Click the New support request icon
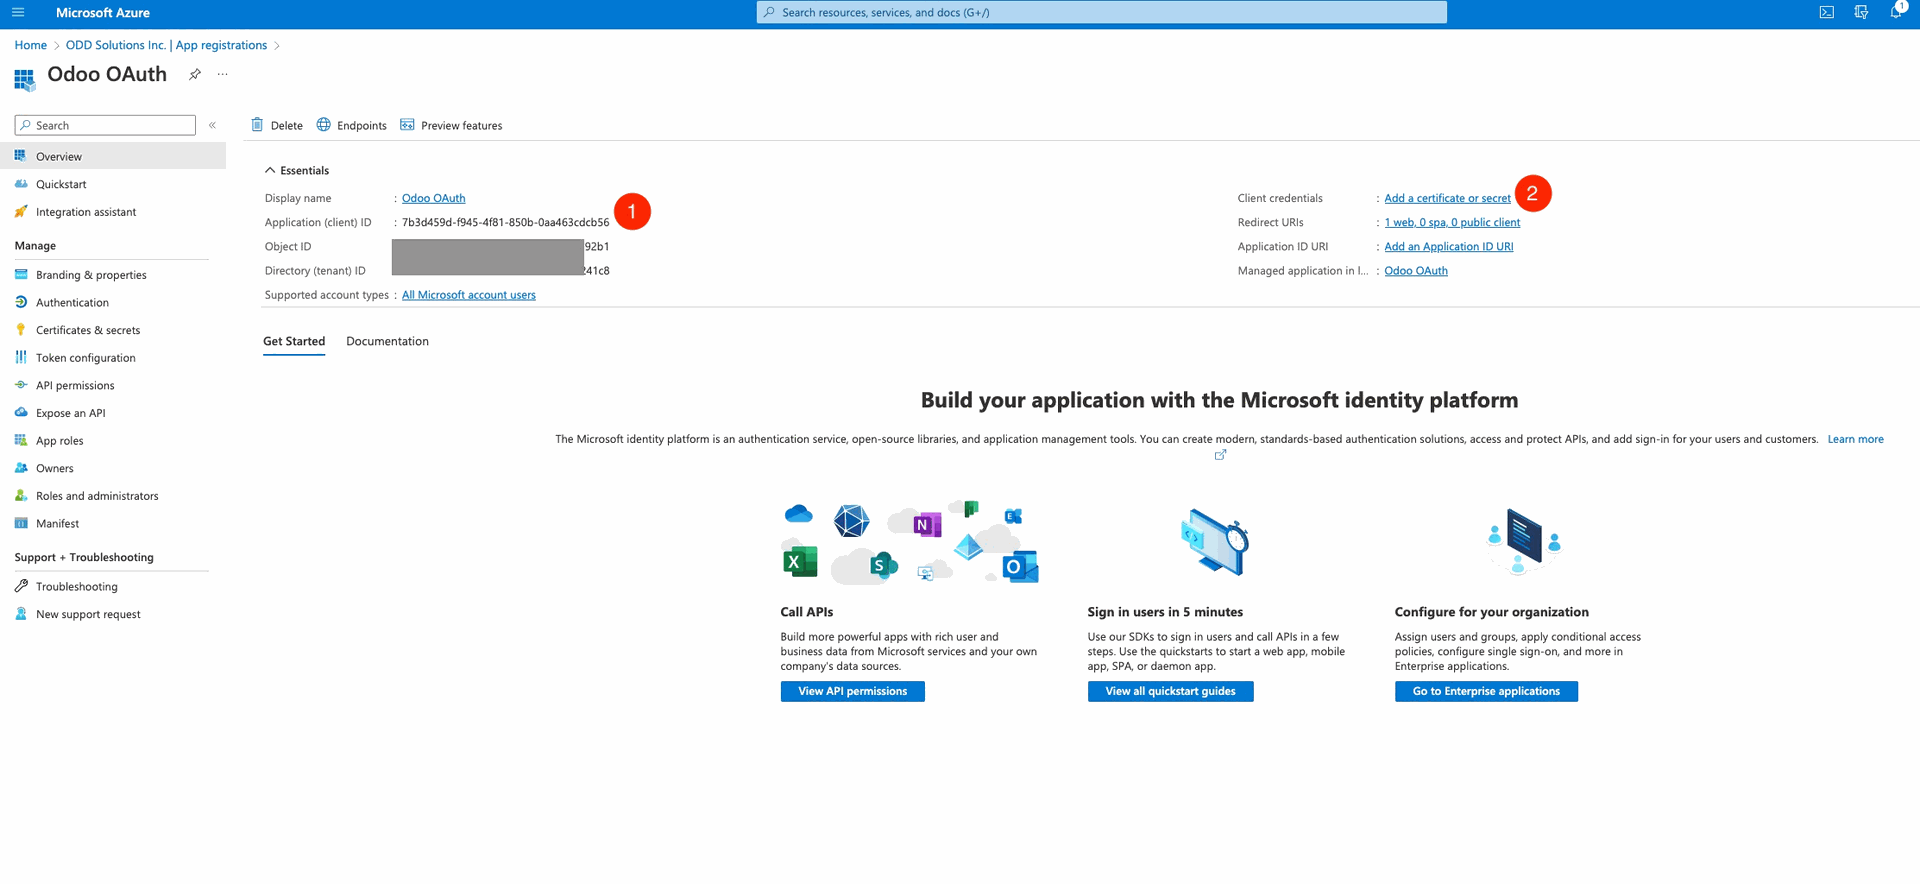Screen dimensions: 1920x884 21,614
